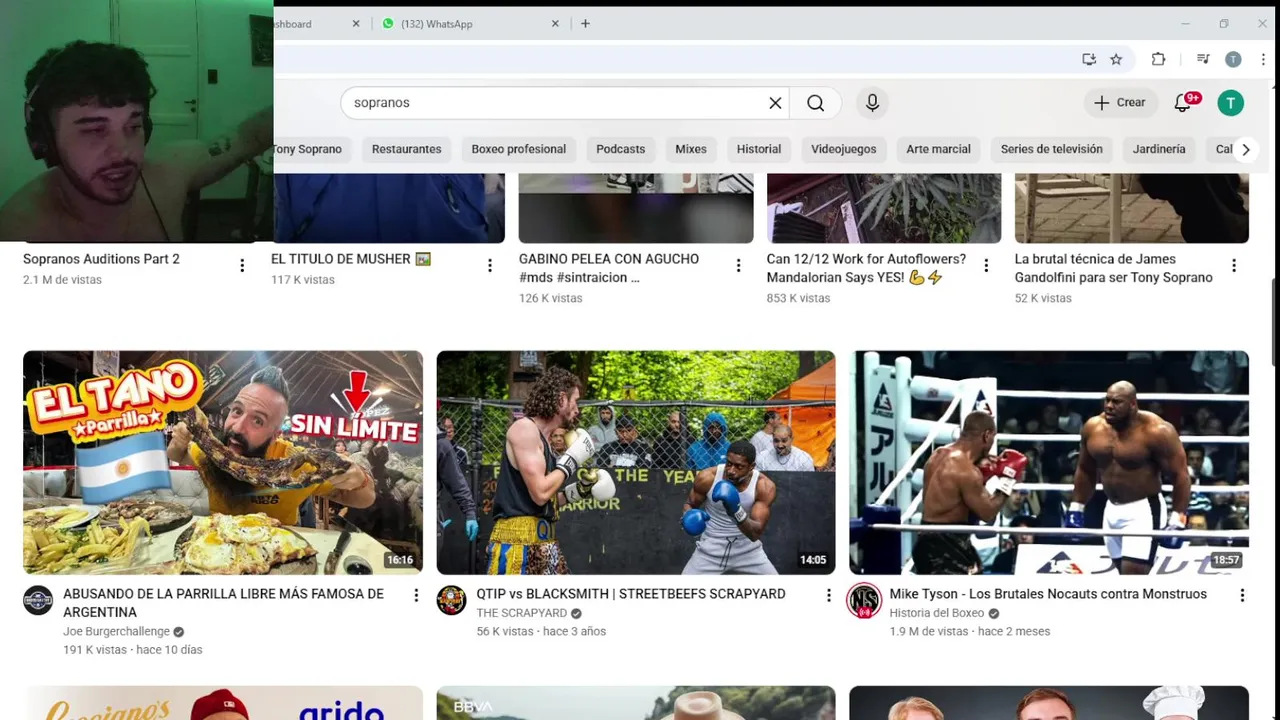Open browser extensions puzzle icon

tap(1158, 59)
